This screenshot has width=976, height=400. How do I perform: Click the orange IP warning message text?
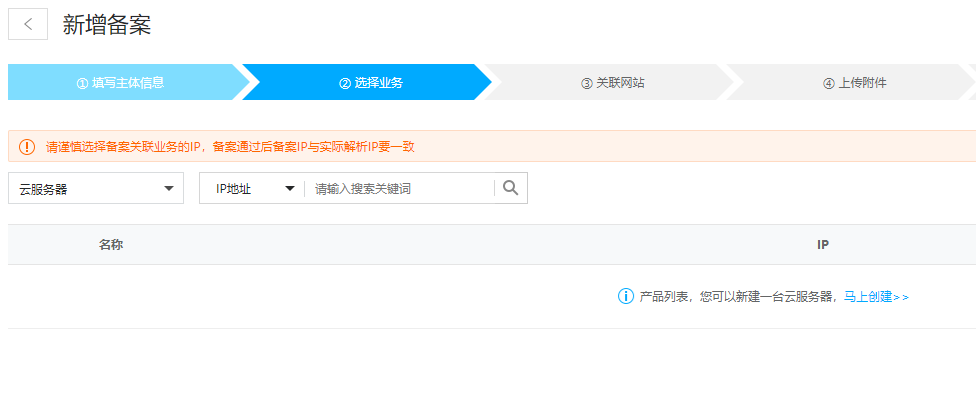[x=230, y=147]
